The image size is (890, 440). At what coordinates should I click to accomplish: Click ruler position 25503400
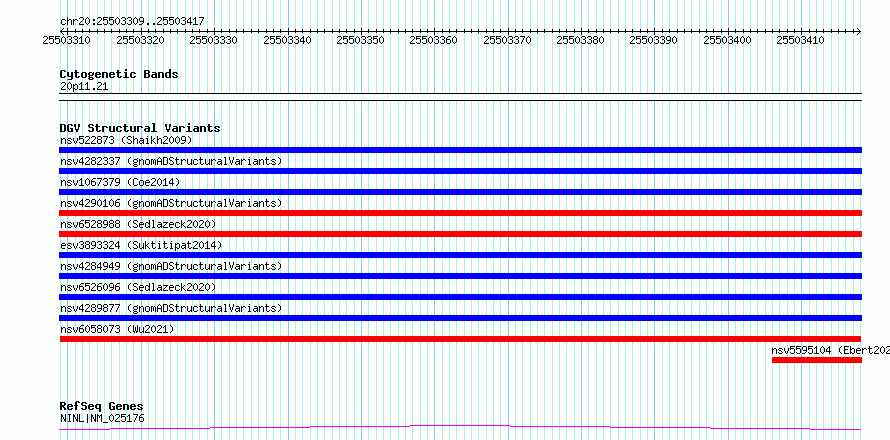pos(728,40)
